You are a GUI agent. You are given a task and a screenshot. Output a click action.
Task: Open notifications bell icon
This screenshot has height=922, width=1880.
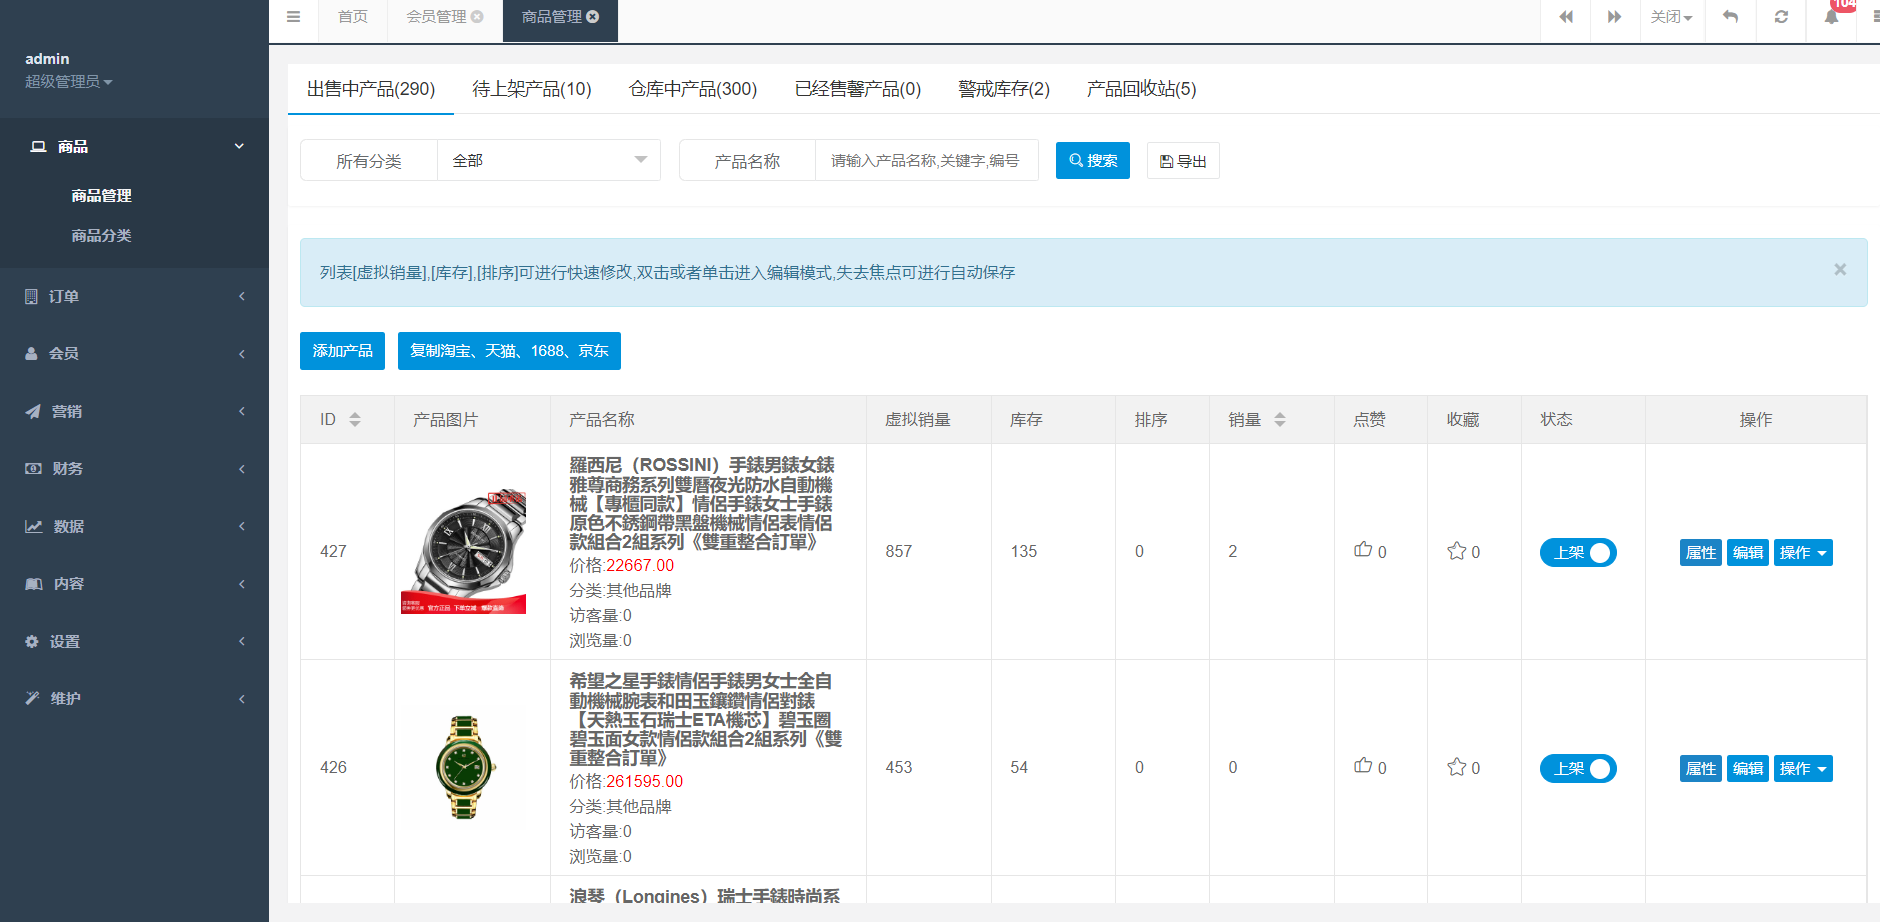[1831, 17]
